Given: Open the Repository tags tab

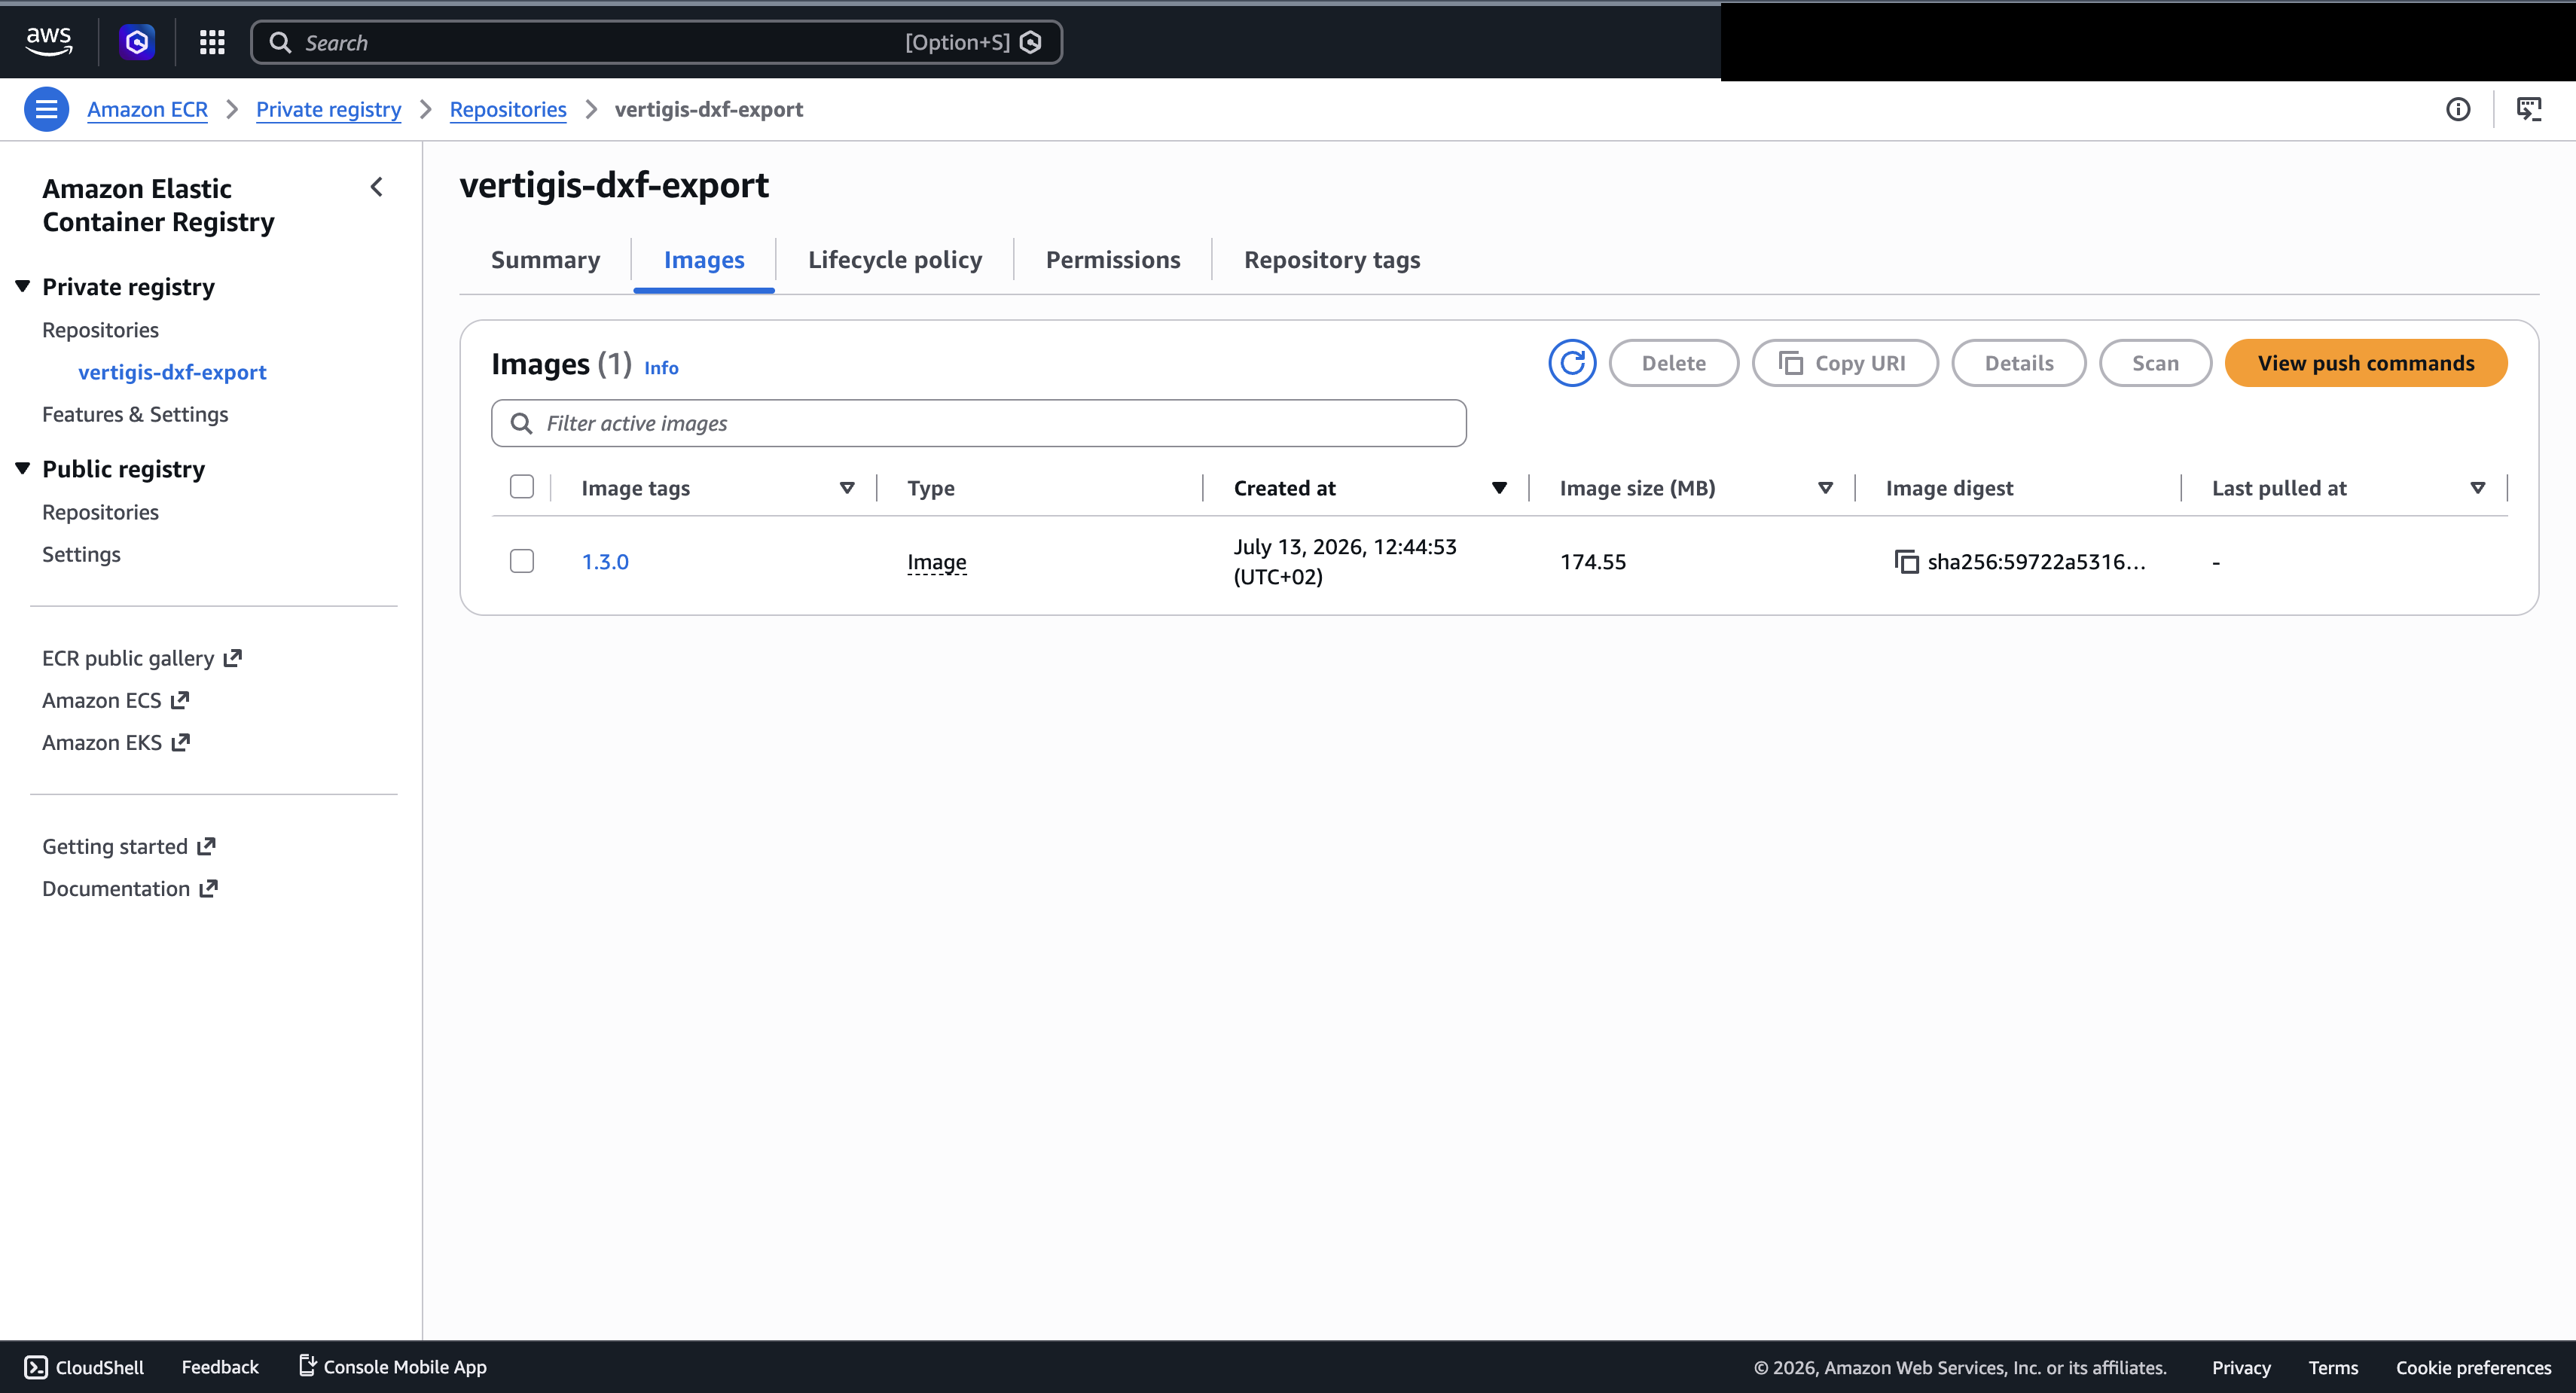Looking at the screenshot, I should (x=1332, y=260).
